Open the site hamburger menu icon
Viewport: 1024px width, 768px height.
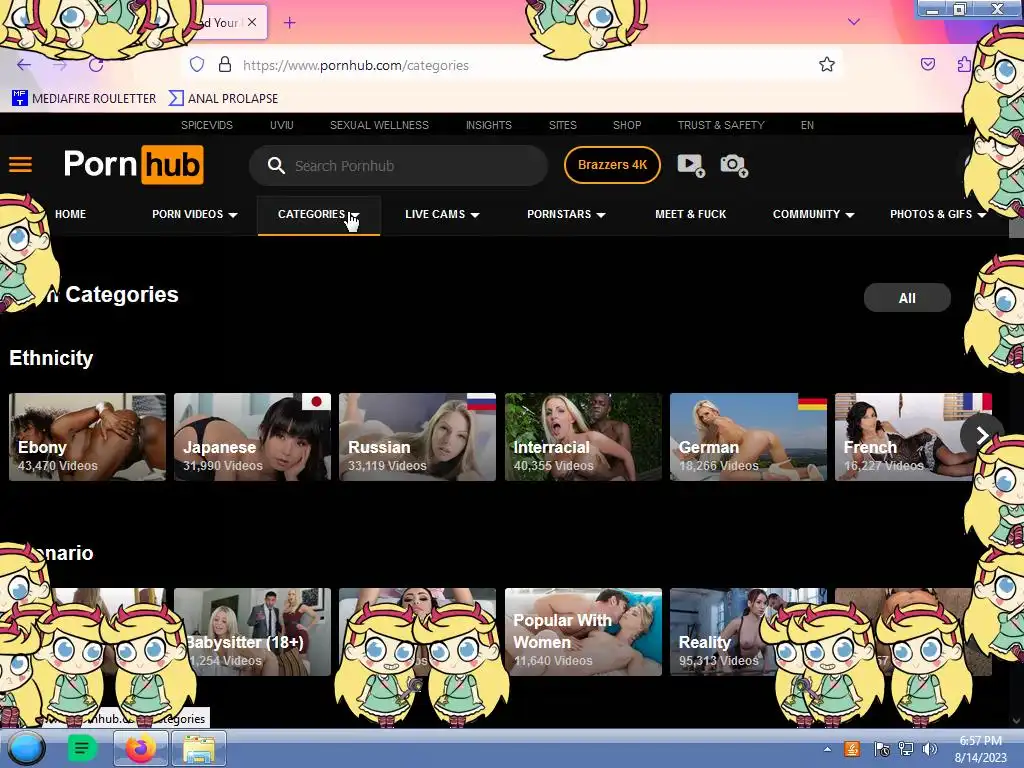click(x=20, y=165)
